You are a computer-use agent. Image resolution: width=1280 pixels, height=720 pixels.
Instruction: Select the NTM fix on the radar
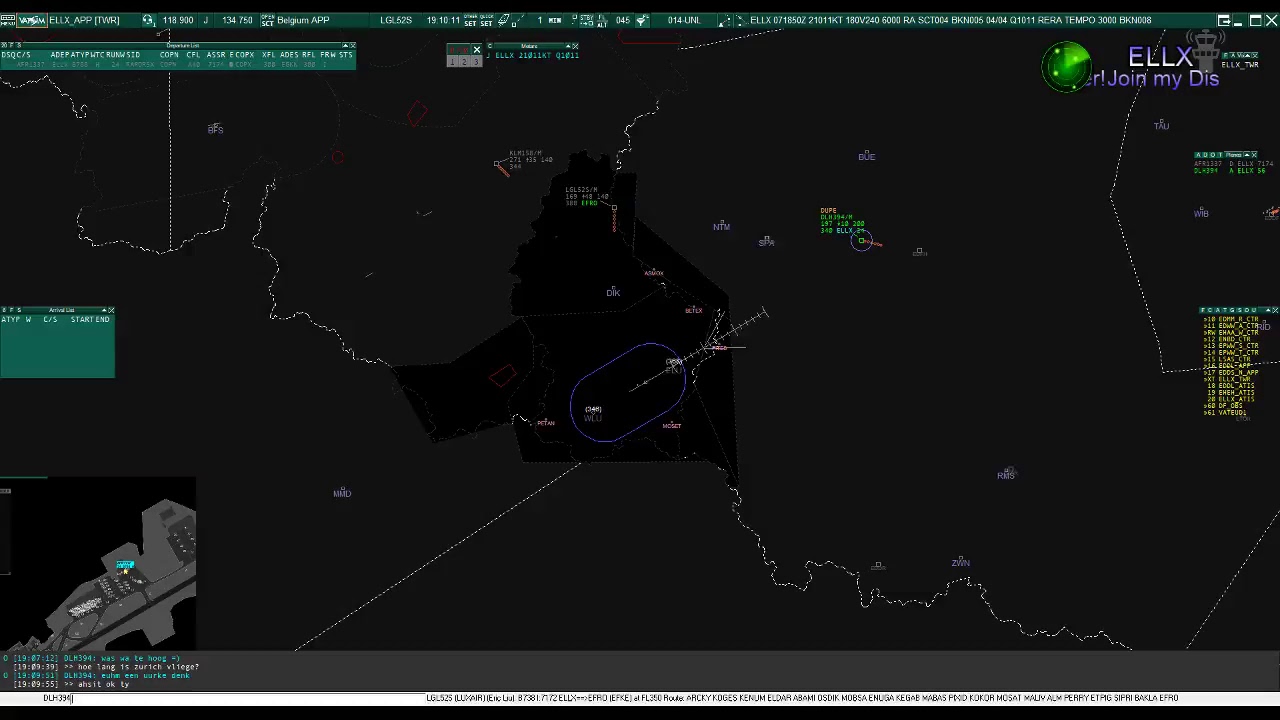pos(721,227)
